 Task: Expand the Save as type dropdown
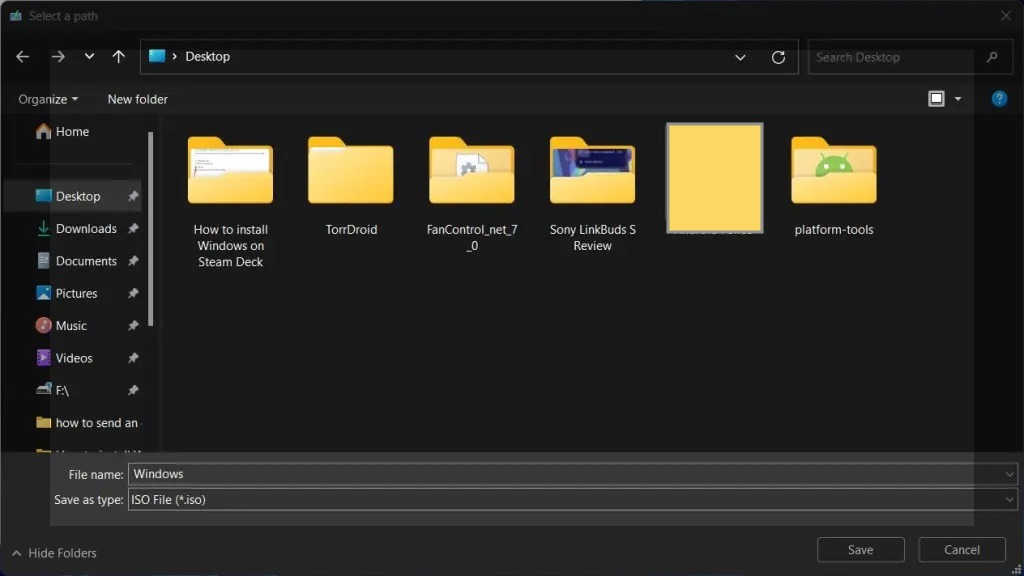point(1009,500)
